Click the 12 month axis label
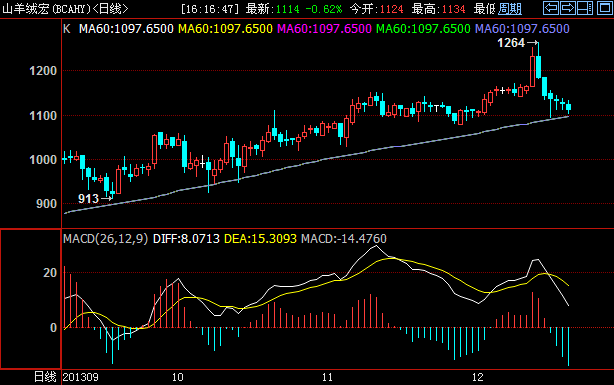Screen dimensions: 614x385 477,377
